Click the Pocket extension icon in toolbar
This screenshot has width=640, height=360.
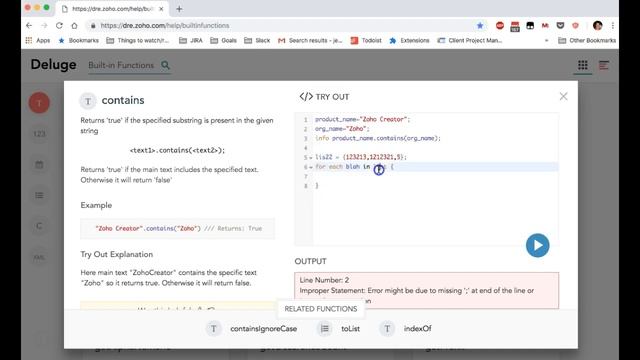(x=560, y=25)
